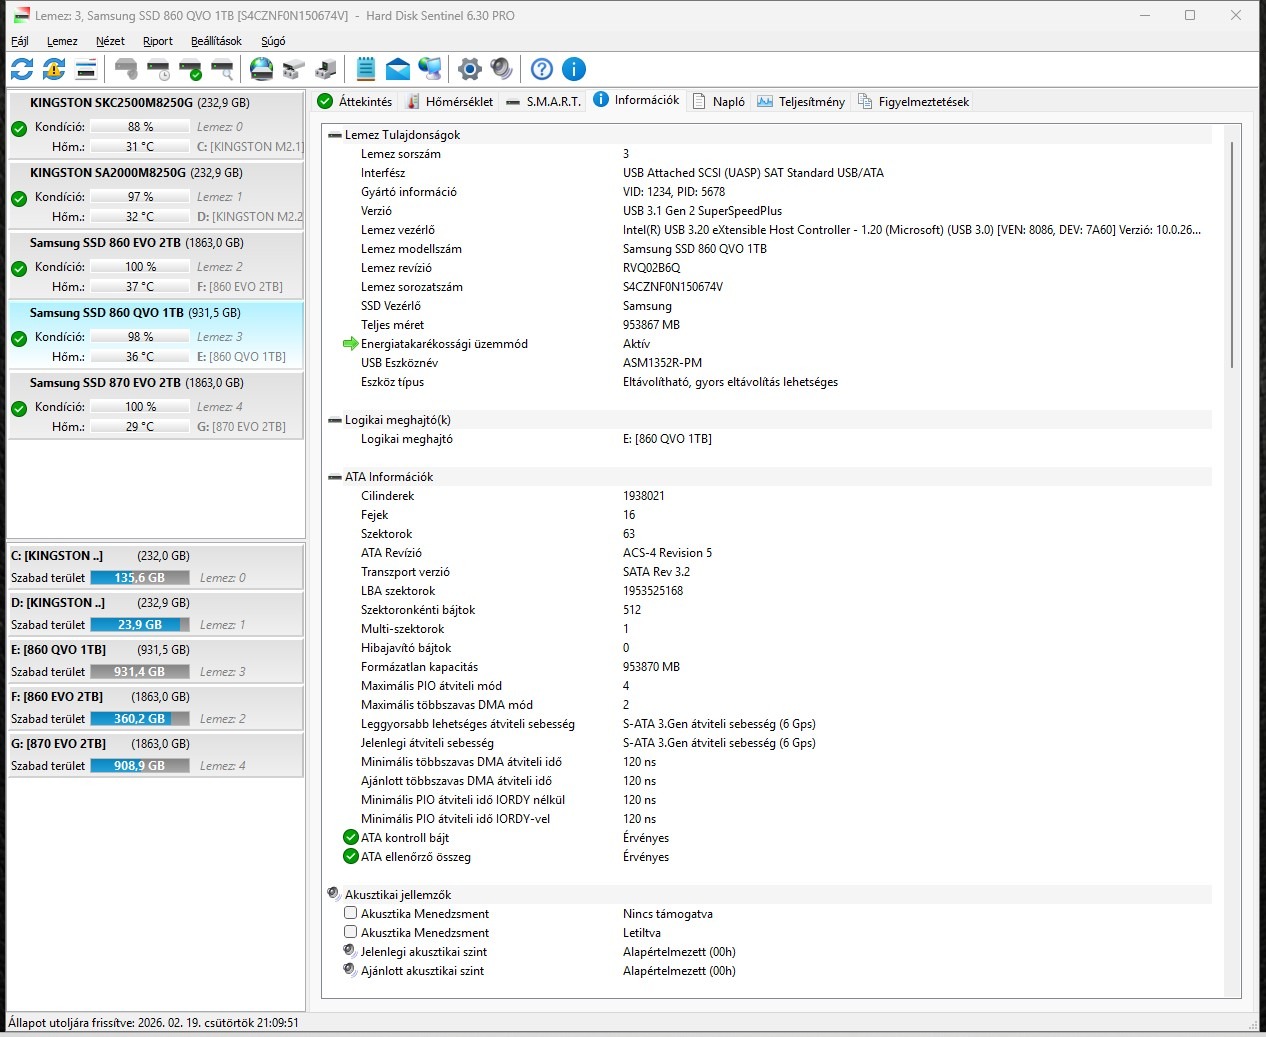Click C: free space bar 135,6 GB
Screen dimensions: 1266x1037
click(140, 577)
